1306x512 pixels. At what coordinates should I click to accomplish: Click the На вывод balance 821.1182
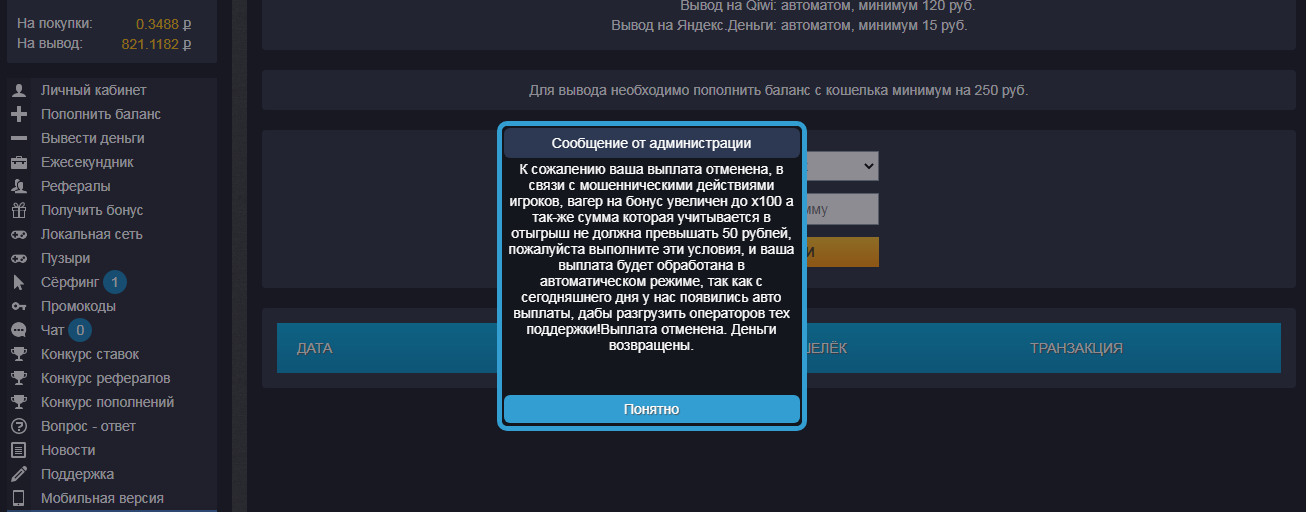[x=156, y=44]
